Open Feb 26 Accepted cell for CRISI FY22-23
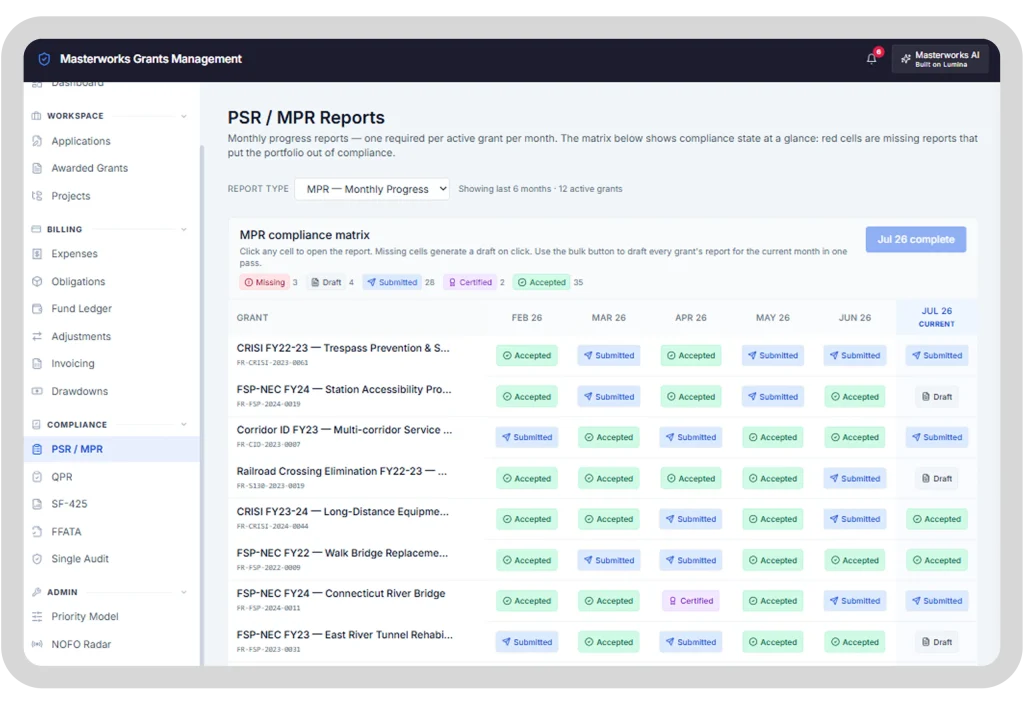The height and width of the screenshot is (705, 1024). coord(526,355)
